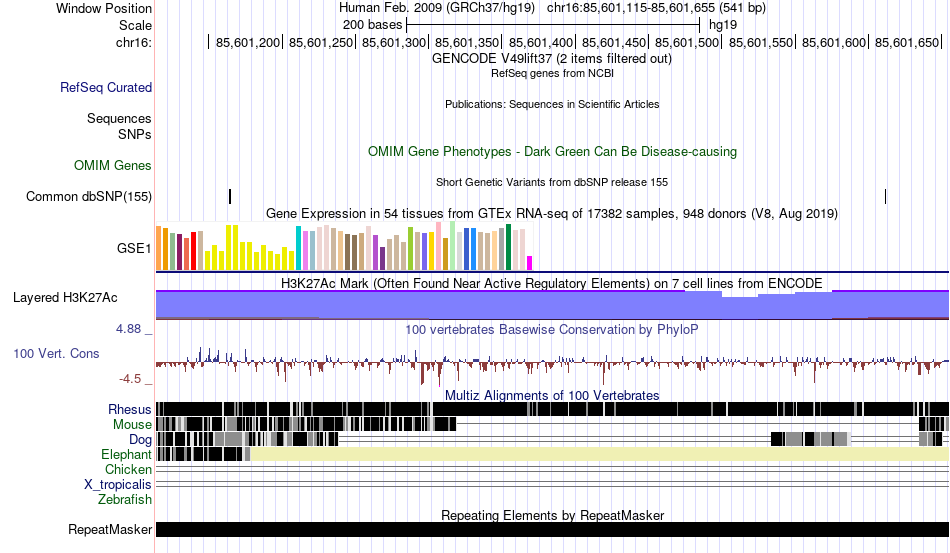Click the blue H3K27Ac signal layer
This screenshot has width=950, height=553.
552,305
